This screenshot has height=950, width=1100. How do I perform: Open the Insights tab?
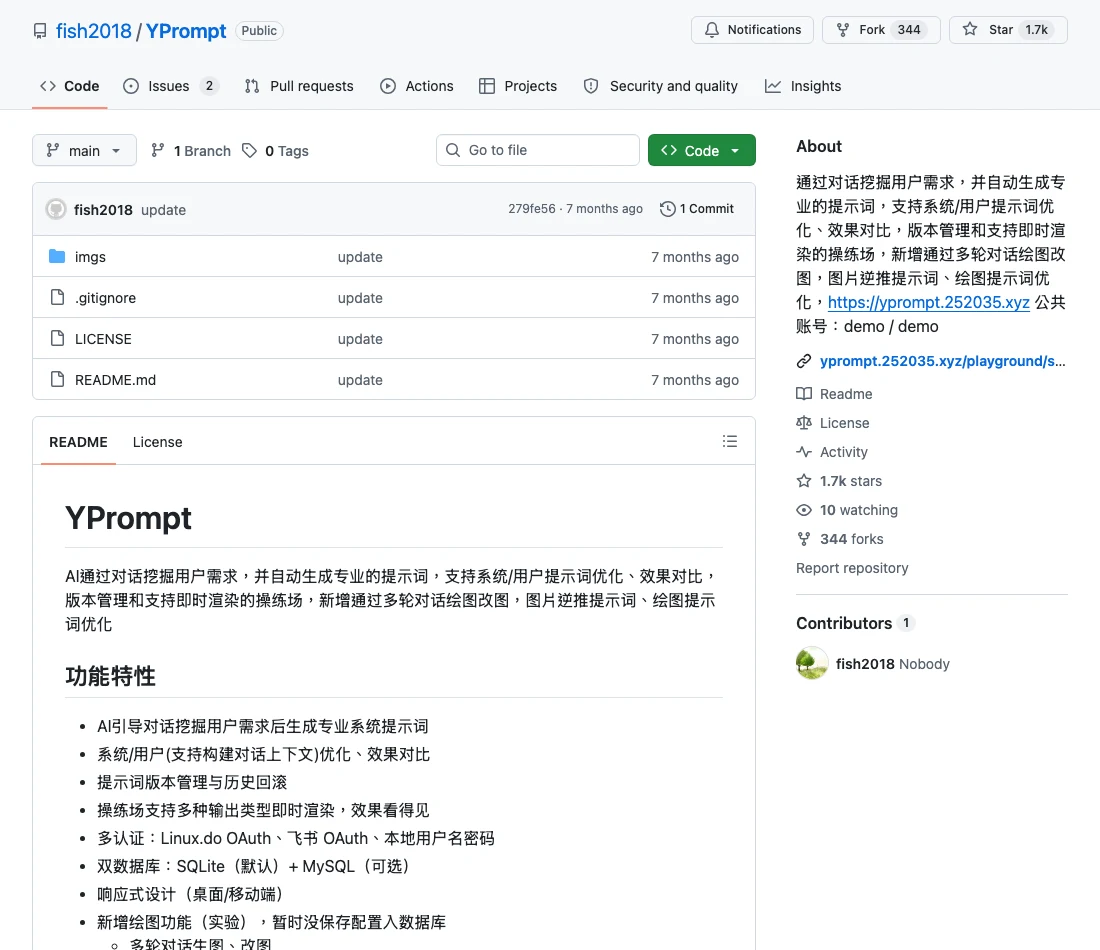pos(803,86)
